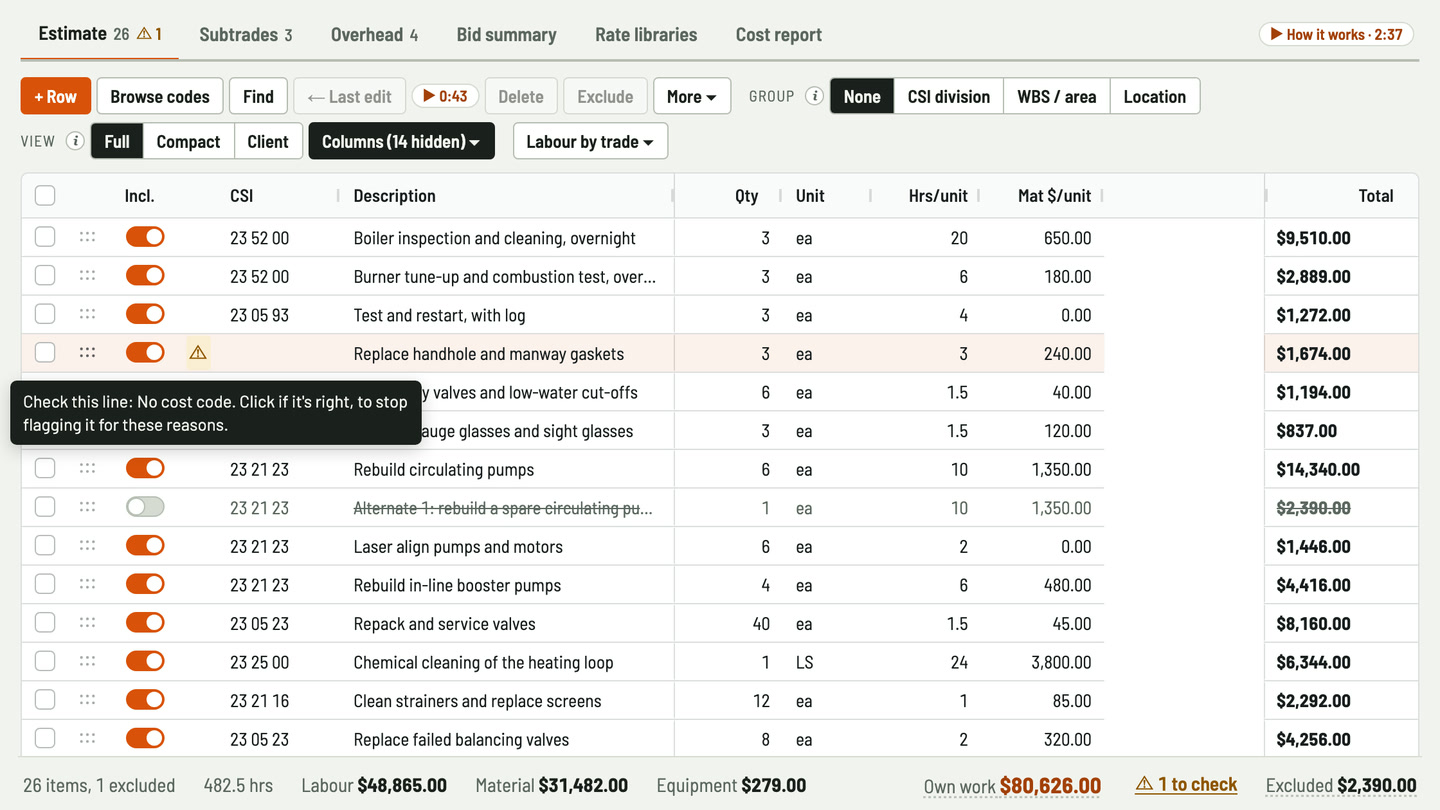Open the Rate libraries tab

646,34
